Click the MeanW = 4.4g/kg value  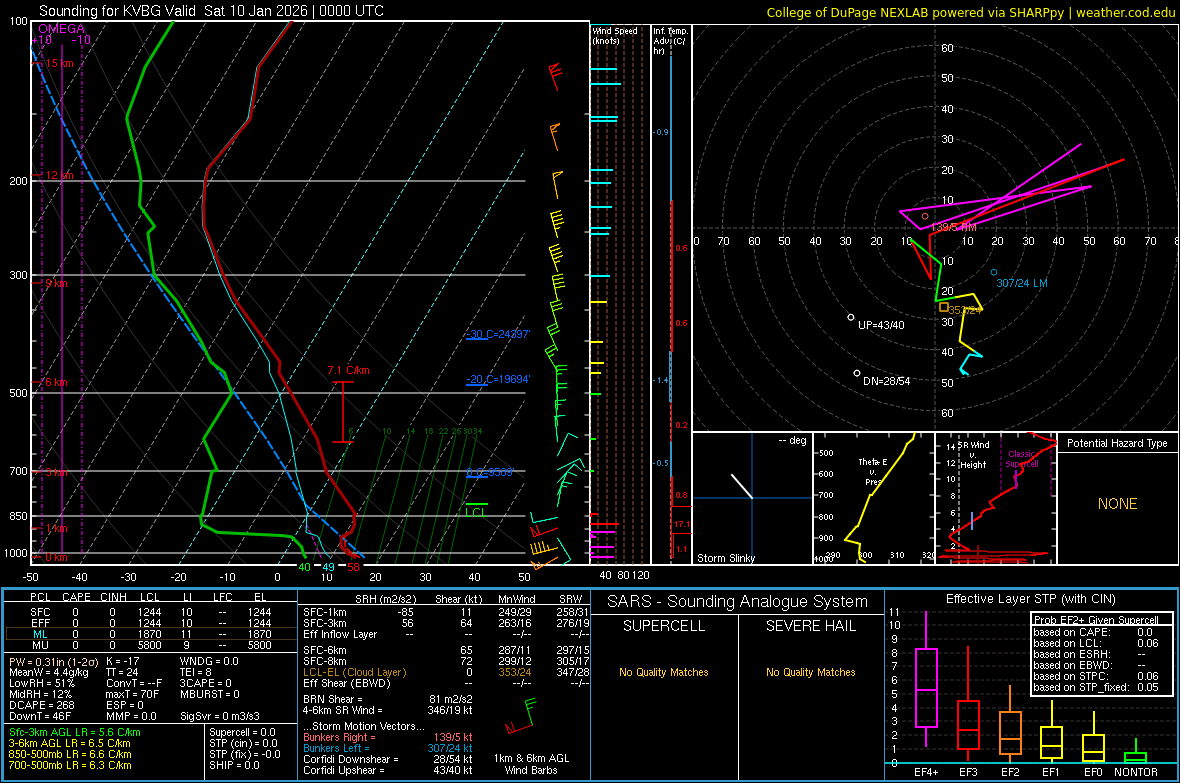48,672
